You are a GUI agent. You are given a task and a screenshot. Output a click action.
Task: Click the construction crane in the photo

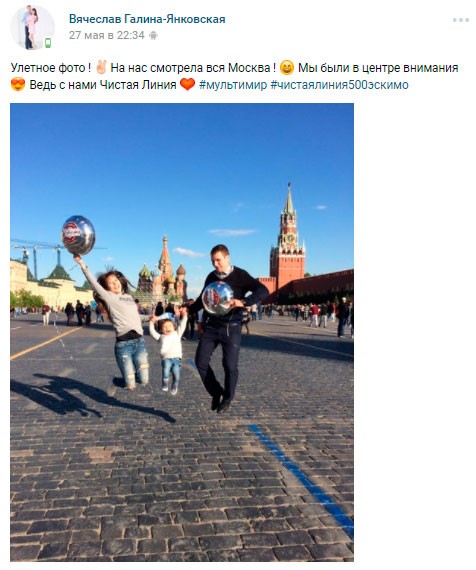click(x=40, y=254)
